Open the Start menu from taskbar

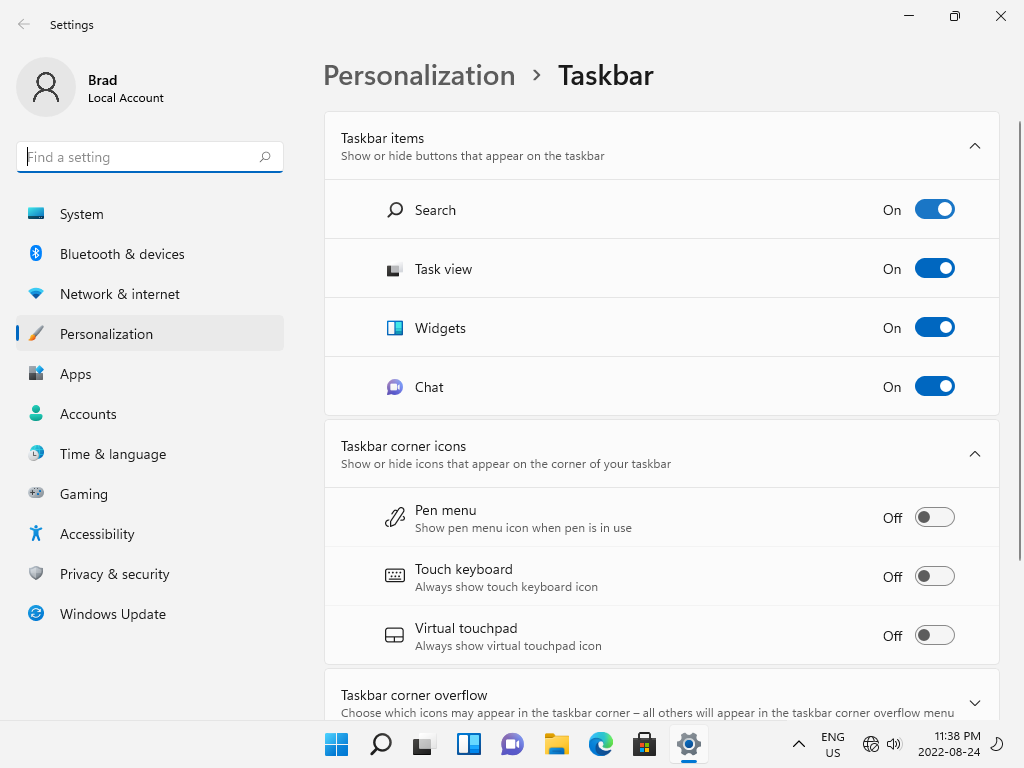[336, 744]
